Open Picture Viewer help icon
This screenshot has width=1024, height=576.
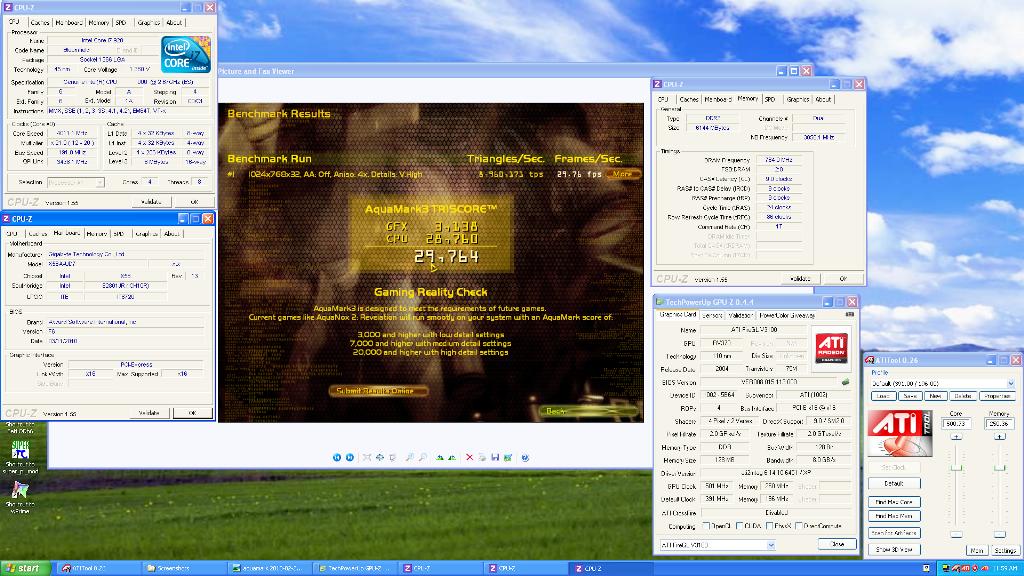525,458
